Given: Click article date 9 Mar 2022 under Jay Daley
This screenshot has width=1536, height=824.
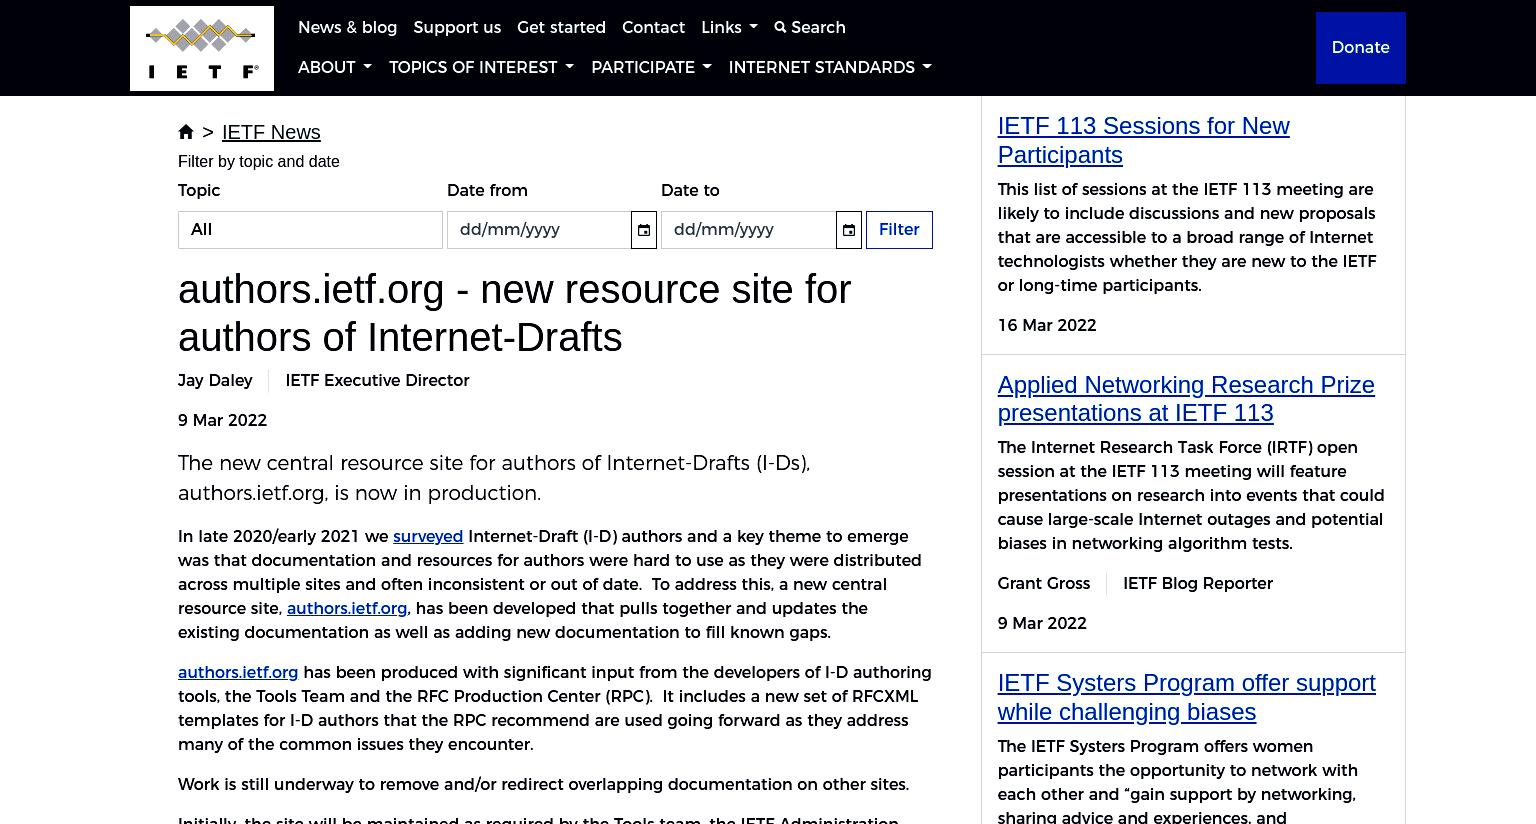Looking at the screenshot, I should click(x=222, y=420).
